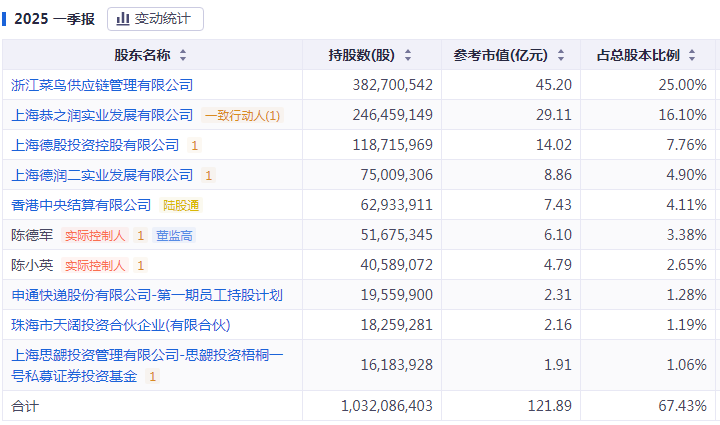Screen dimensions: 720x425
Task: Open 上海思勰投资管理有限公司 fund link
Action: (x=147, y=365)
